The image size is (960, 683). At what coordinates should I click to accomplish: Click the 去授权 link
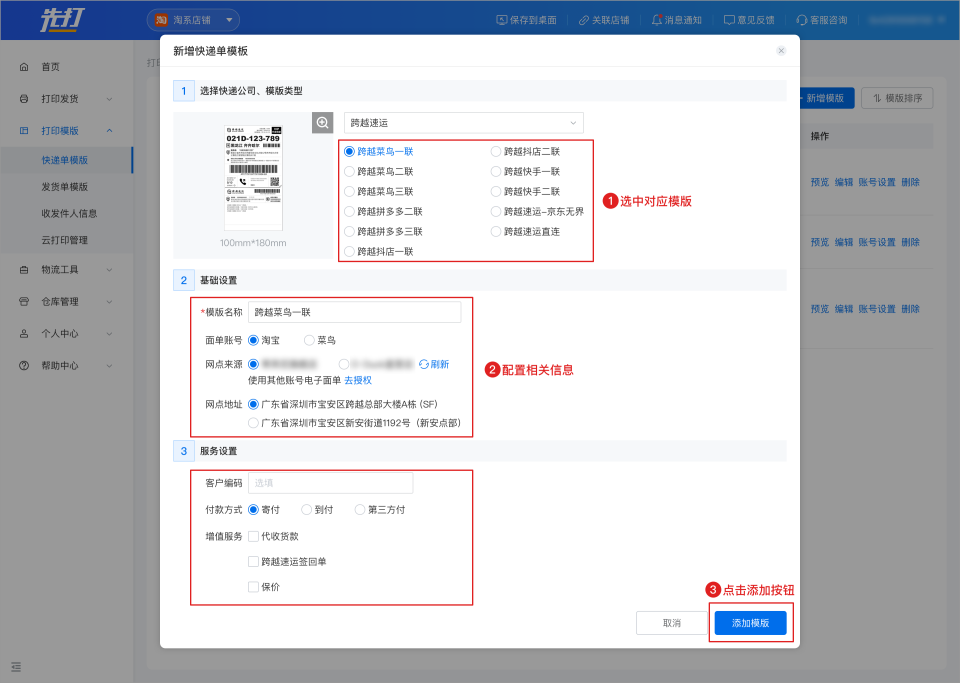click(x=358, y=380)
